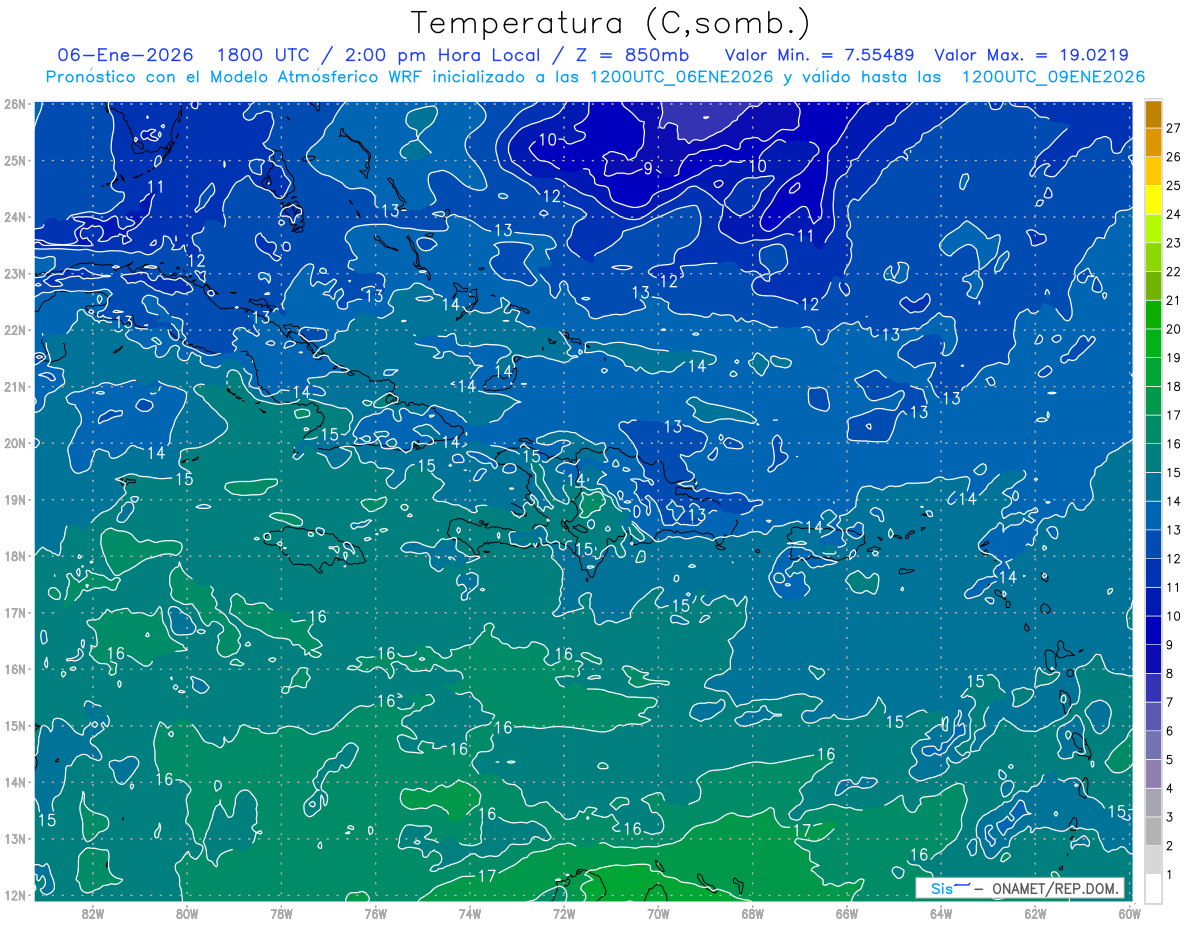Click the white bottom swatch of color scale

[1153, 887]
